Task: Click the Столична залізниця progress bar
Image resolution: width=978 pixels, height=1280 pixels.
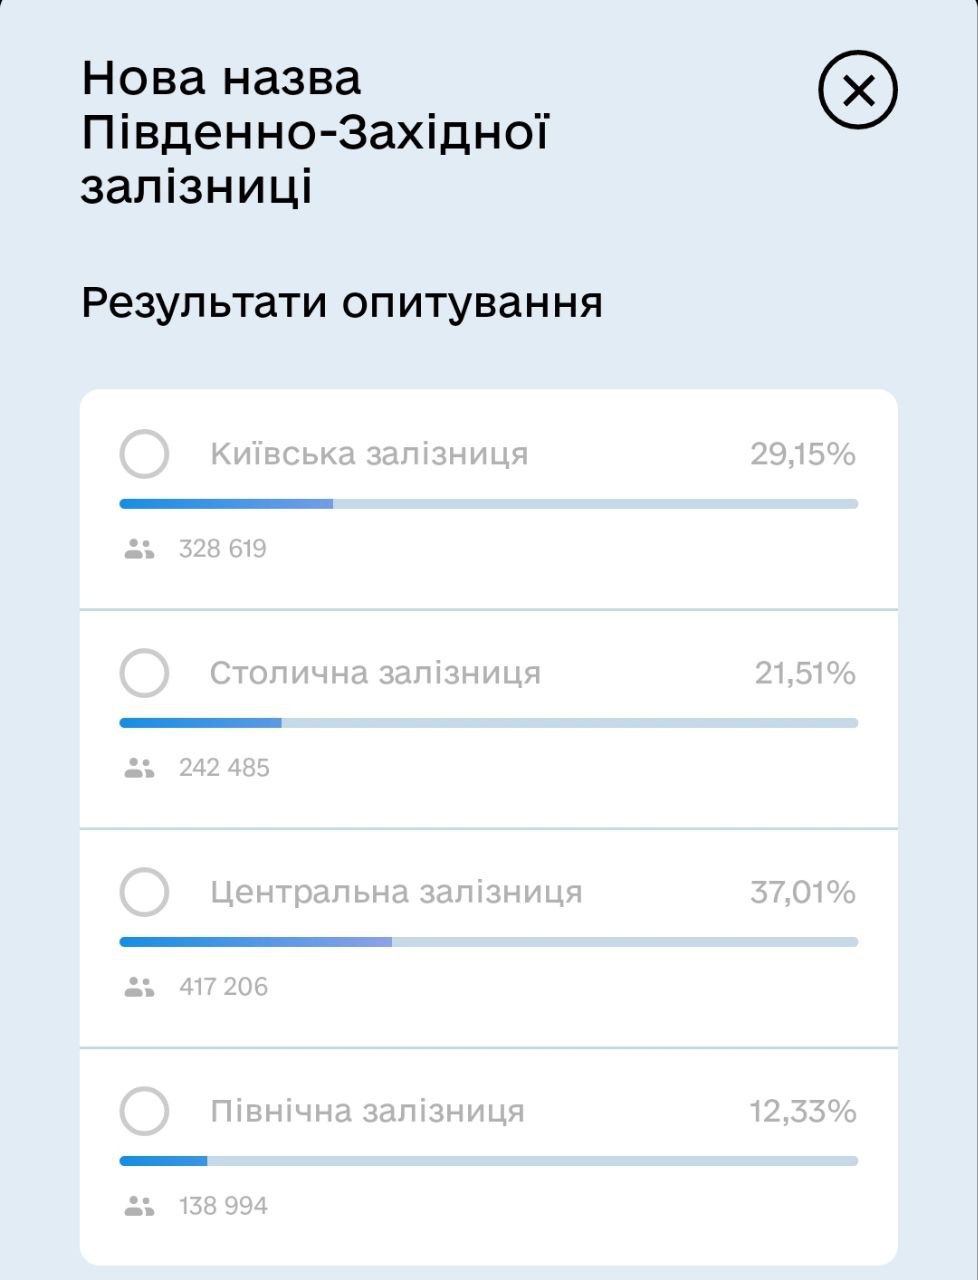Action: coord(488,723)
